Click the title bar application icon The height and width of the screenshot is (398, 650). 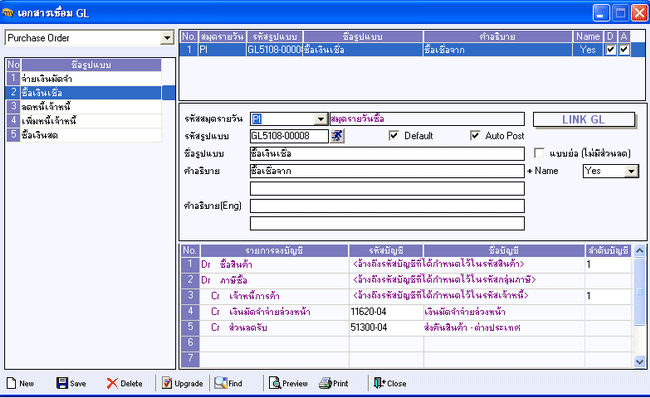click(x=7, y=12)
